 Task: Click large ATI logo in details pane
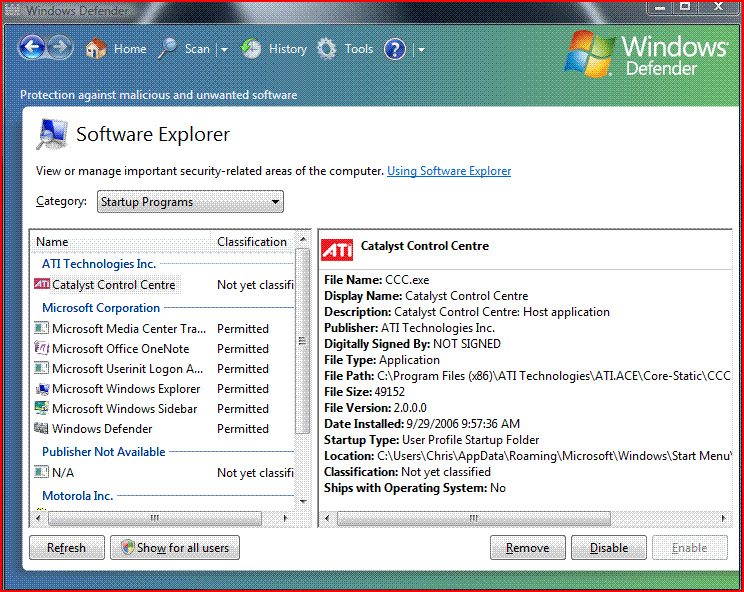[337, 250]
